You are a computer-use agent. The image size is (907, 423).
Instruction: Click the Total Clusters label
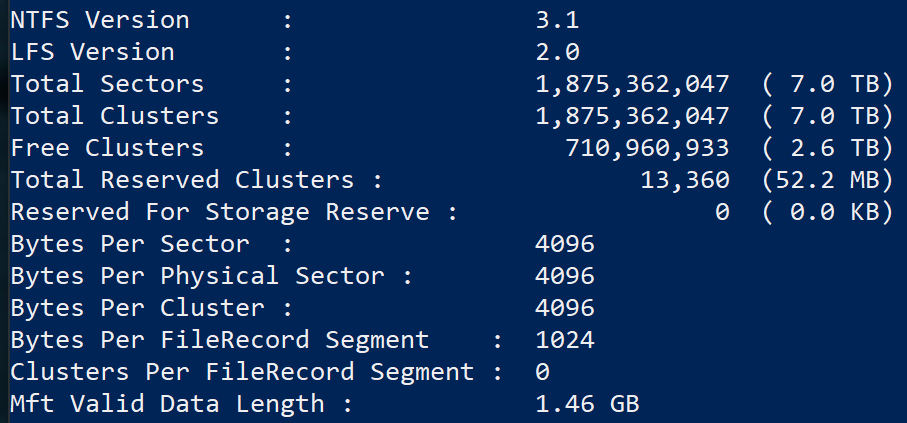pyautogui.click(x=115, y=115)
